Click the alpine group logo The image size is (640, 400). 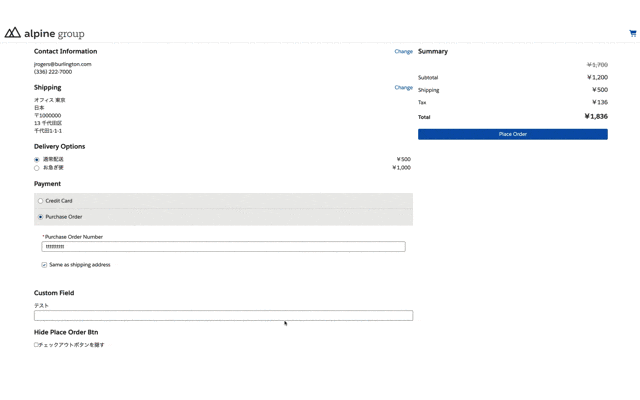coord(44,33)
